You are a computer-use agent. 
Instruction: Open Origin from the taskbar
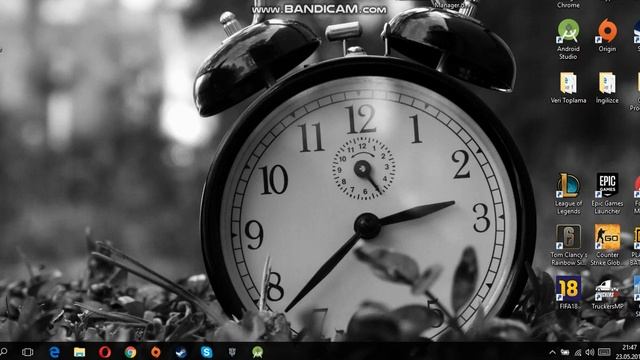click(156, 352)
